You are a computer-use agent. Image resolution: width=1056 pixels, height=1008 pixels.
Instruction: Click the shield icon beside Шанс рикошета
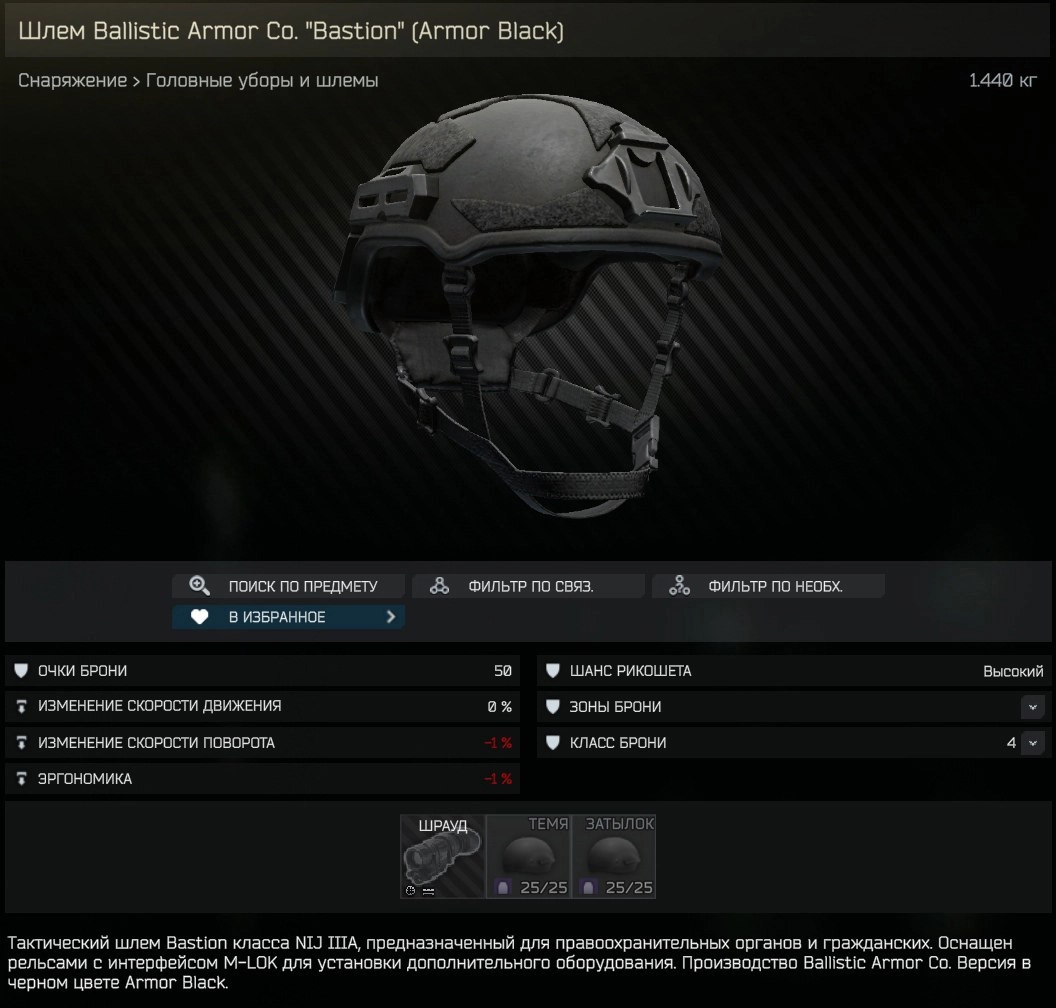[553, 671]
